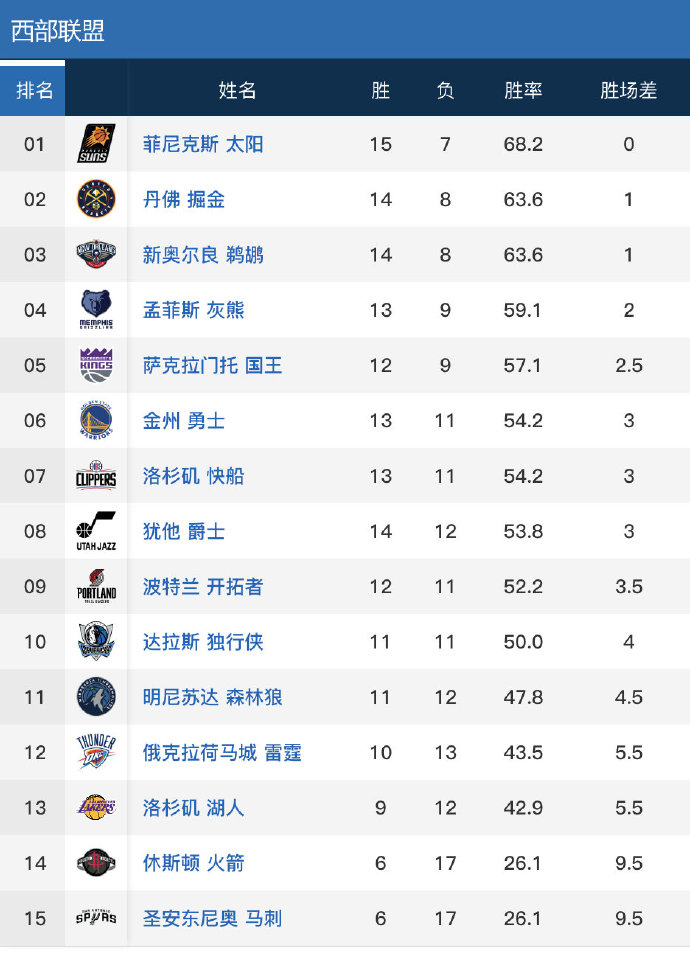Open the 菲尼克斯 太阳 team link
The width and height of the screenshot is (690, 969).
click(x=203, y=144)
